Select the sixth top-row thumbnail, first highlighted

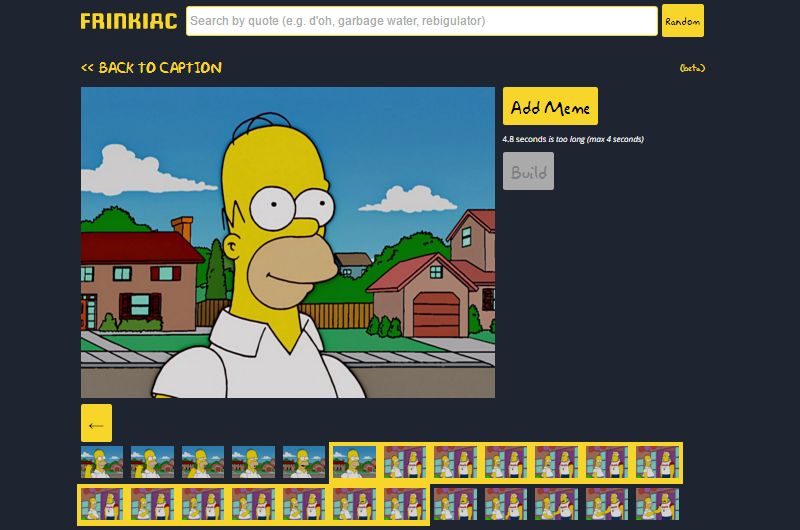[x=355, y=462]
